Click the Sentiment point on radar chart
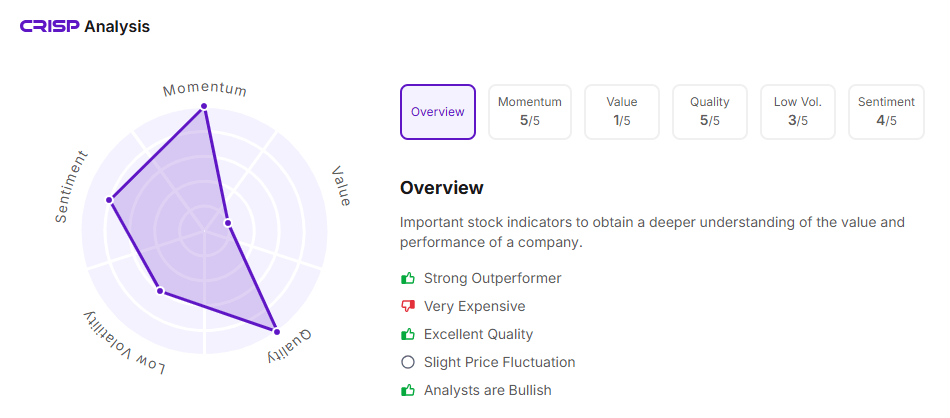 click(111, 201)
